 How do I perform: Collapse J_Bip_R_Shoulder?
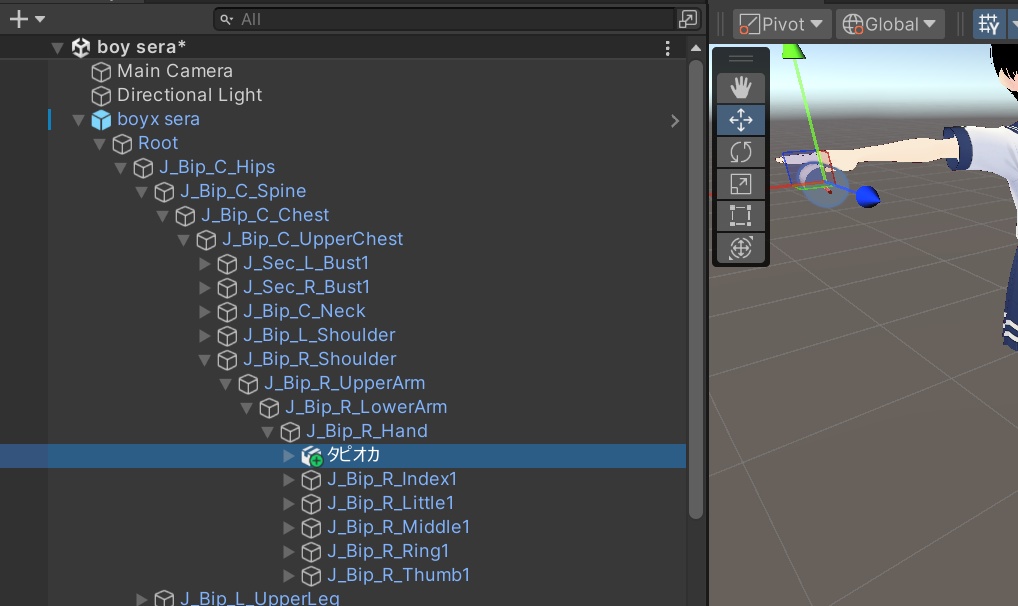(205, 360)
